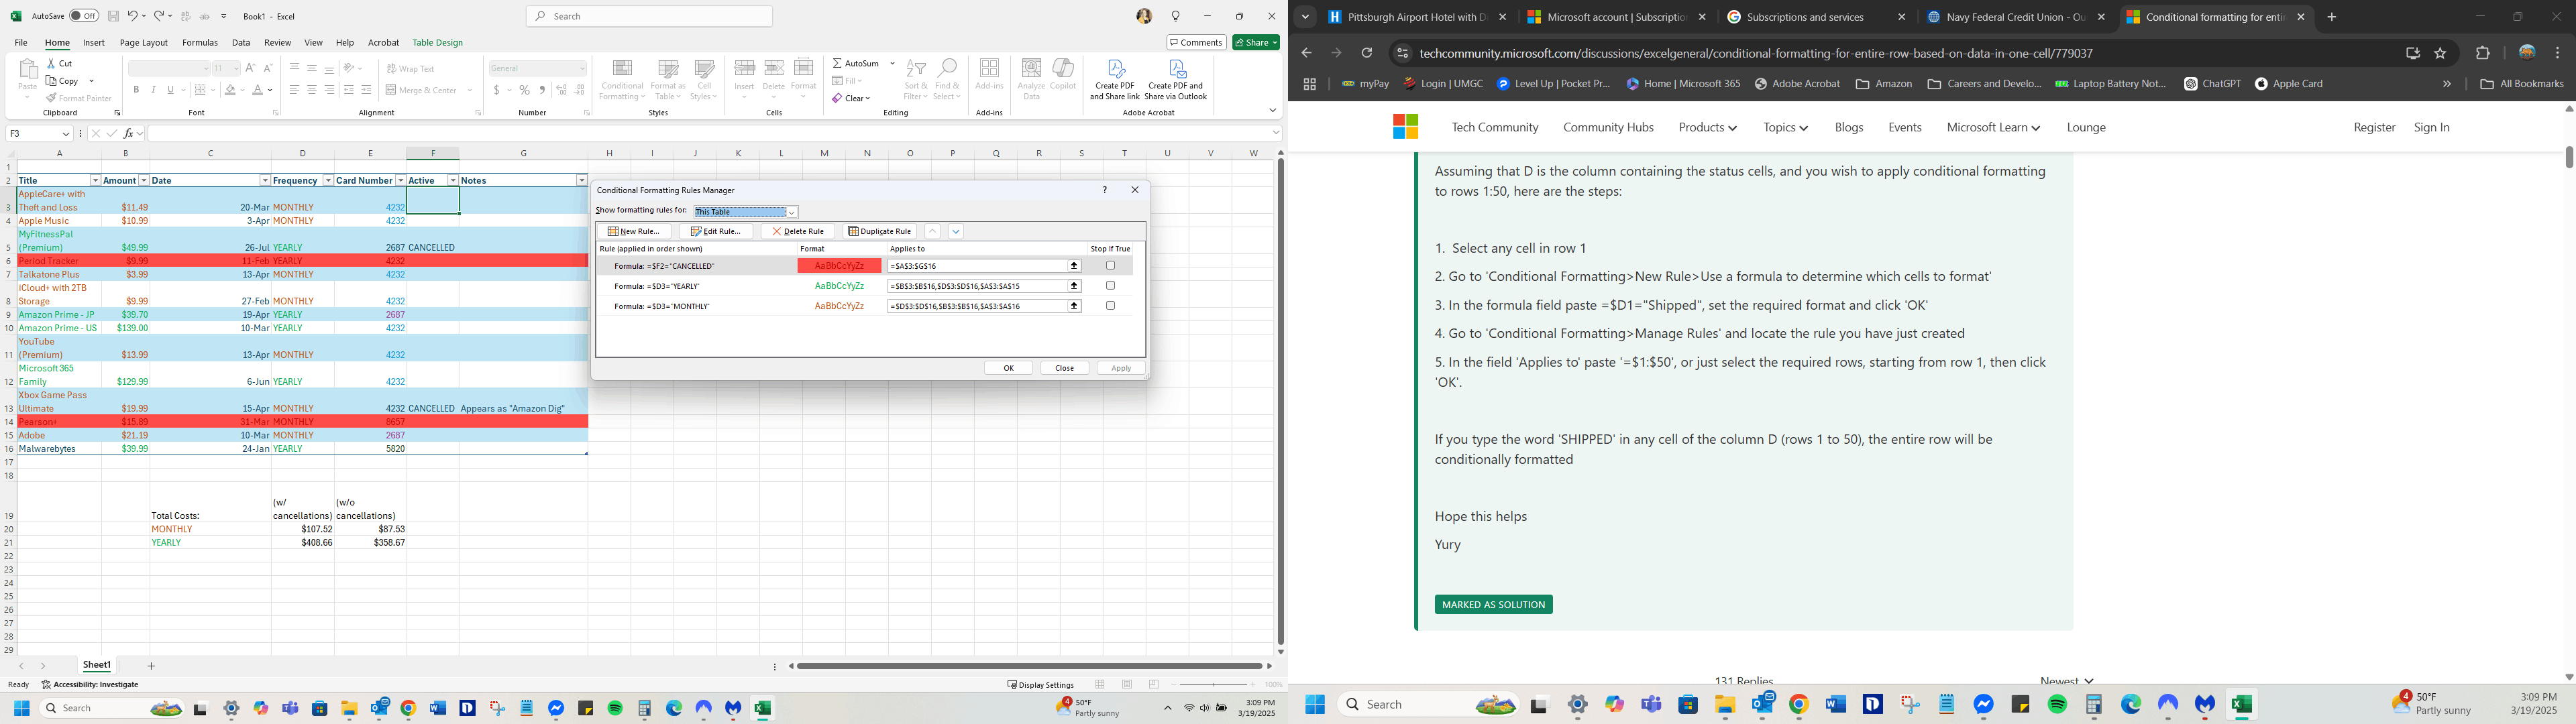Add a new sheet with plus icon

point(152,666)
